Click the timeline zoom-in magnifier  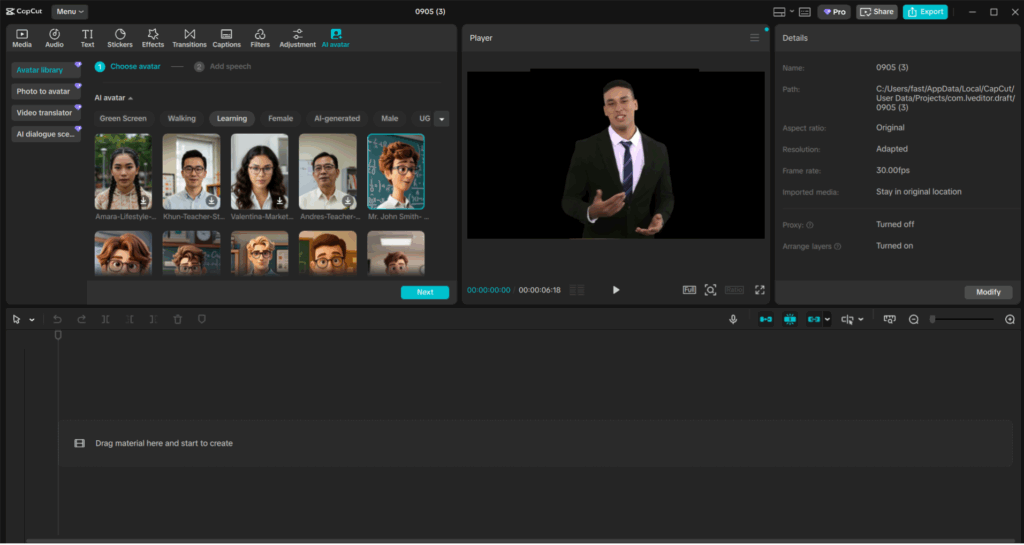(x=1010, y=319)
